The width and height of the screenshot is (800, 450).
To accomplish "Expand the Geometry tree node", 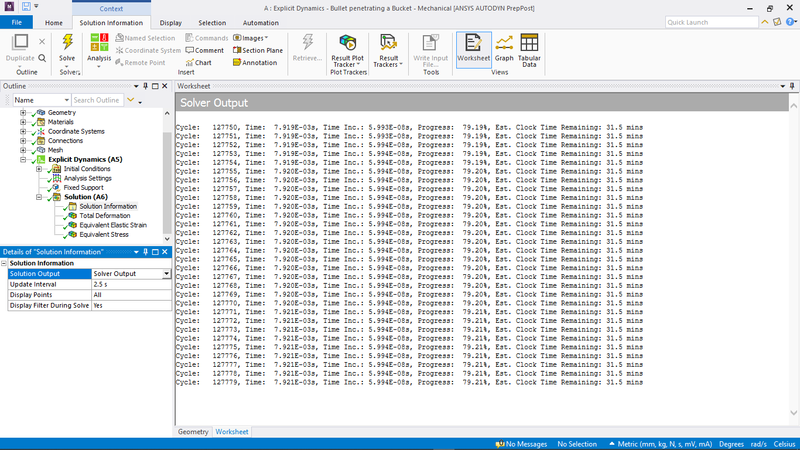I will (x=23, y=113).
